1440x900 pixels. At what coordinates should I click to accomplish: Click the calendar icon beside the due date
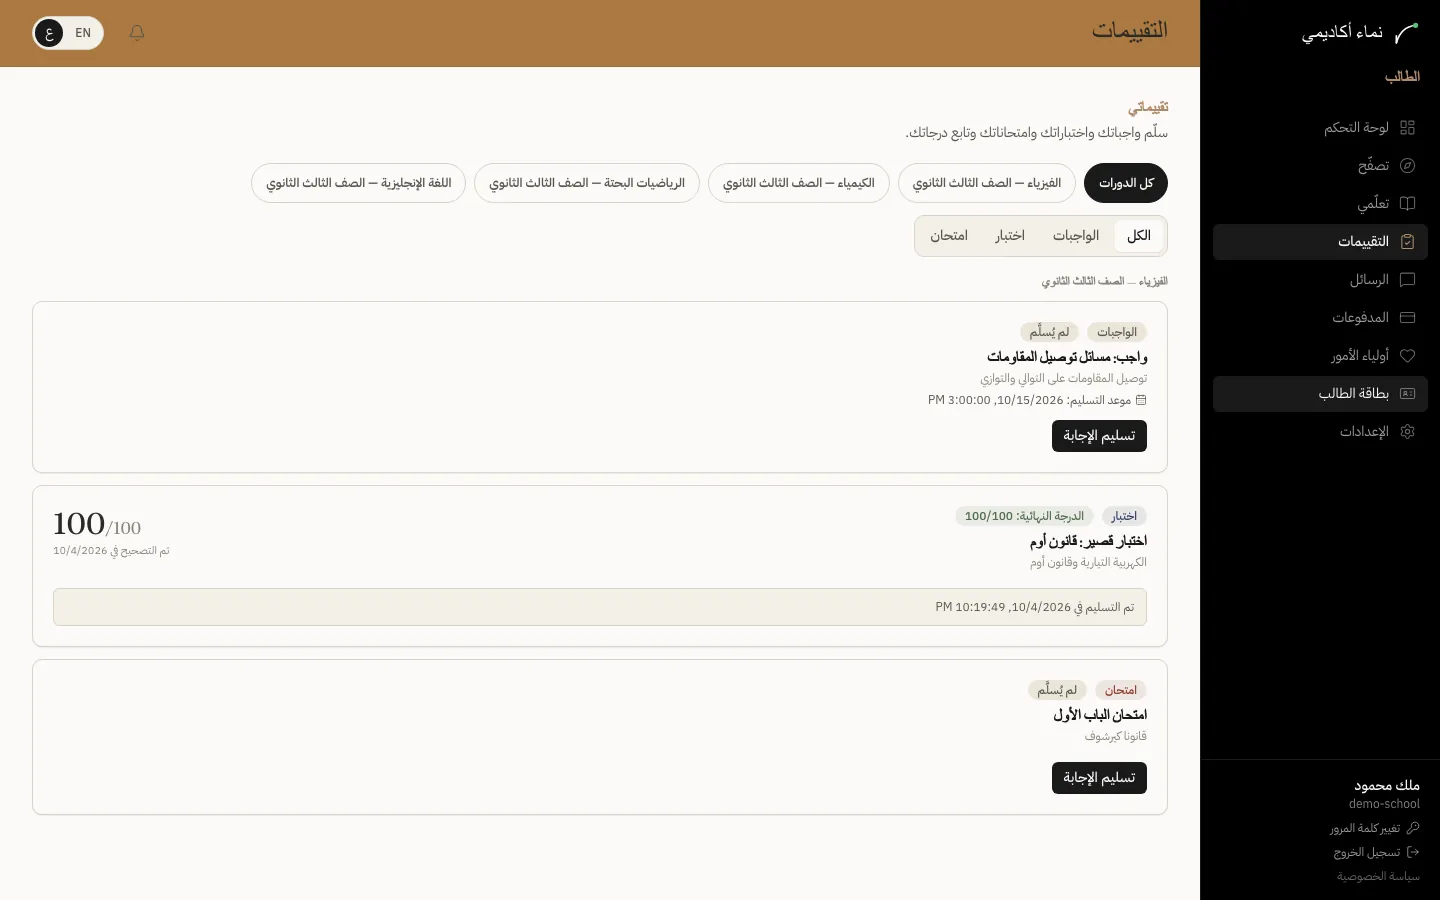(1141, 400)
